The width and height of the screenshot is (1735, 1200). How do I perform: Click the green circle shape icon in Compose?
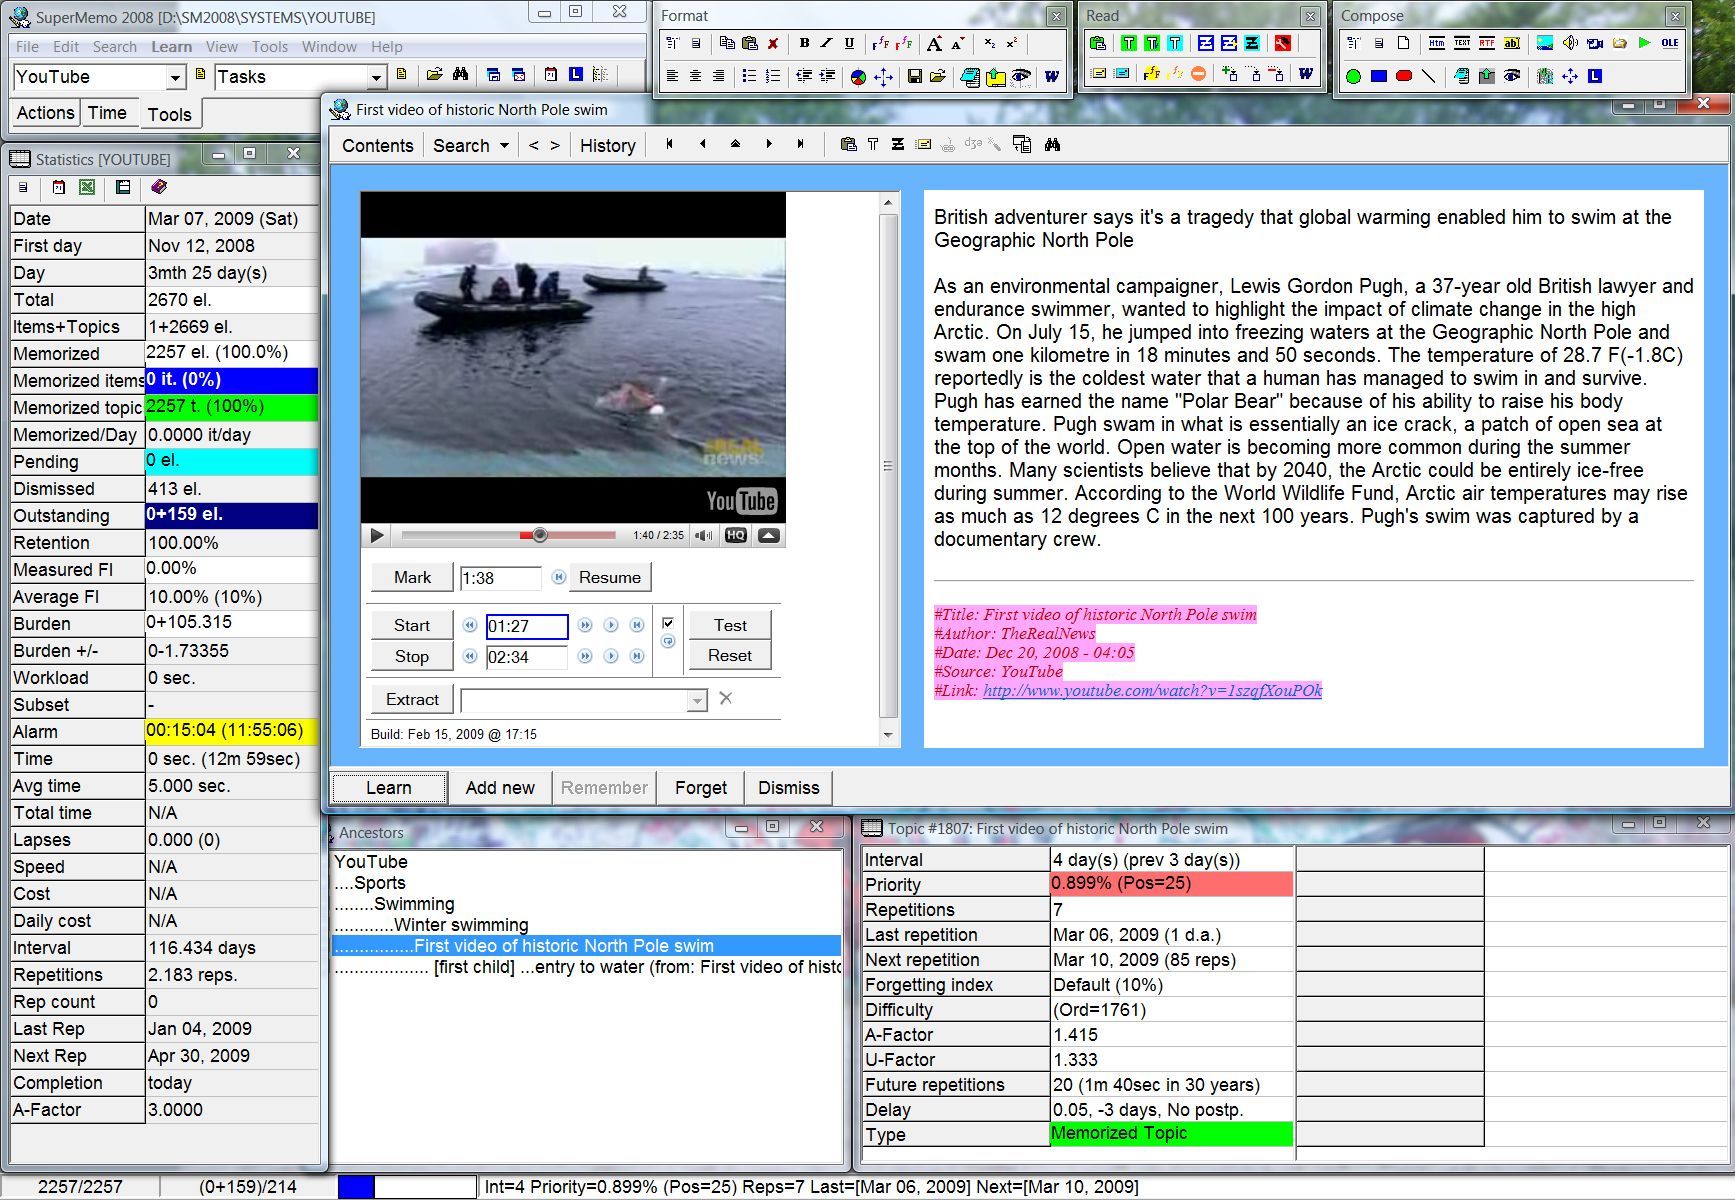click(x=1353, y=76)
